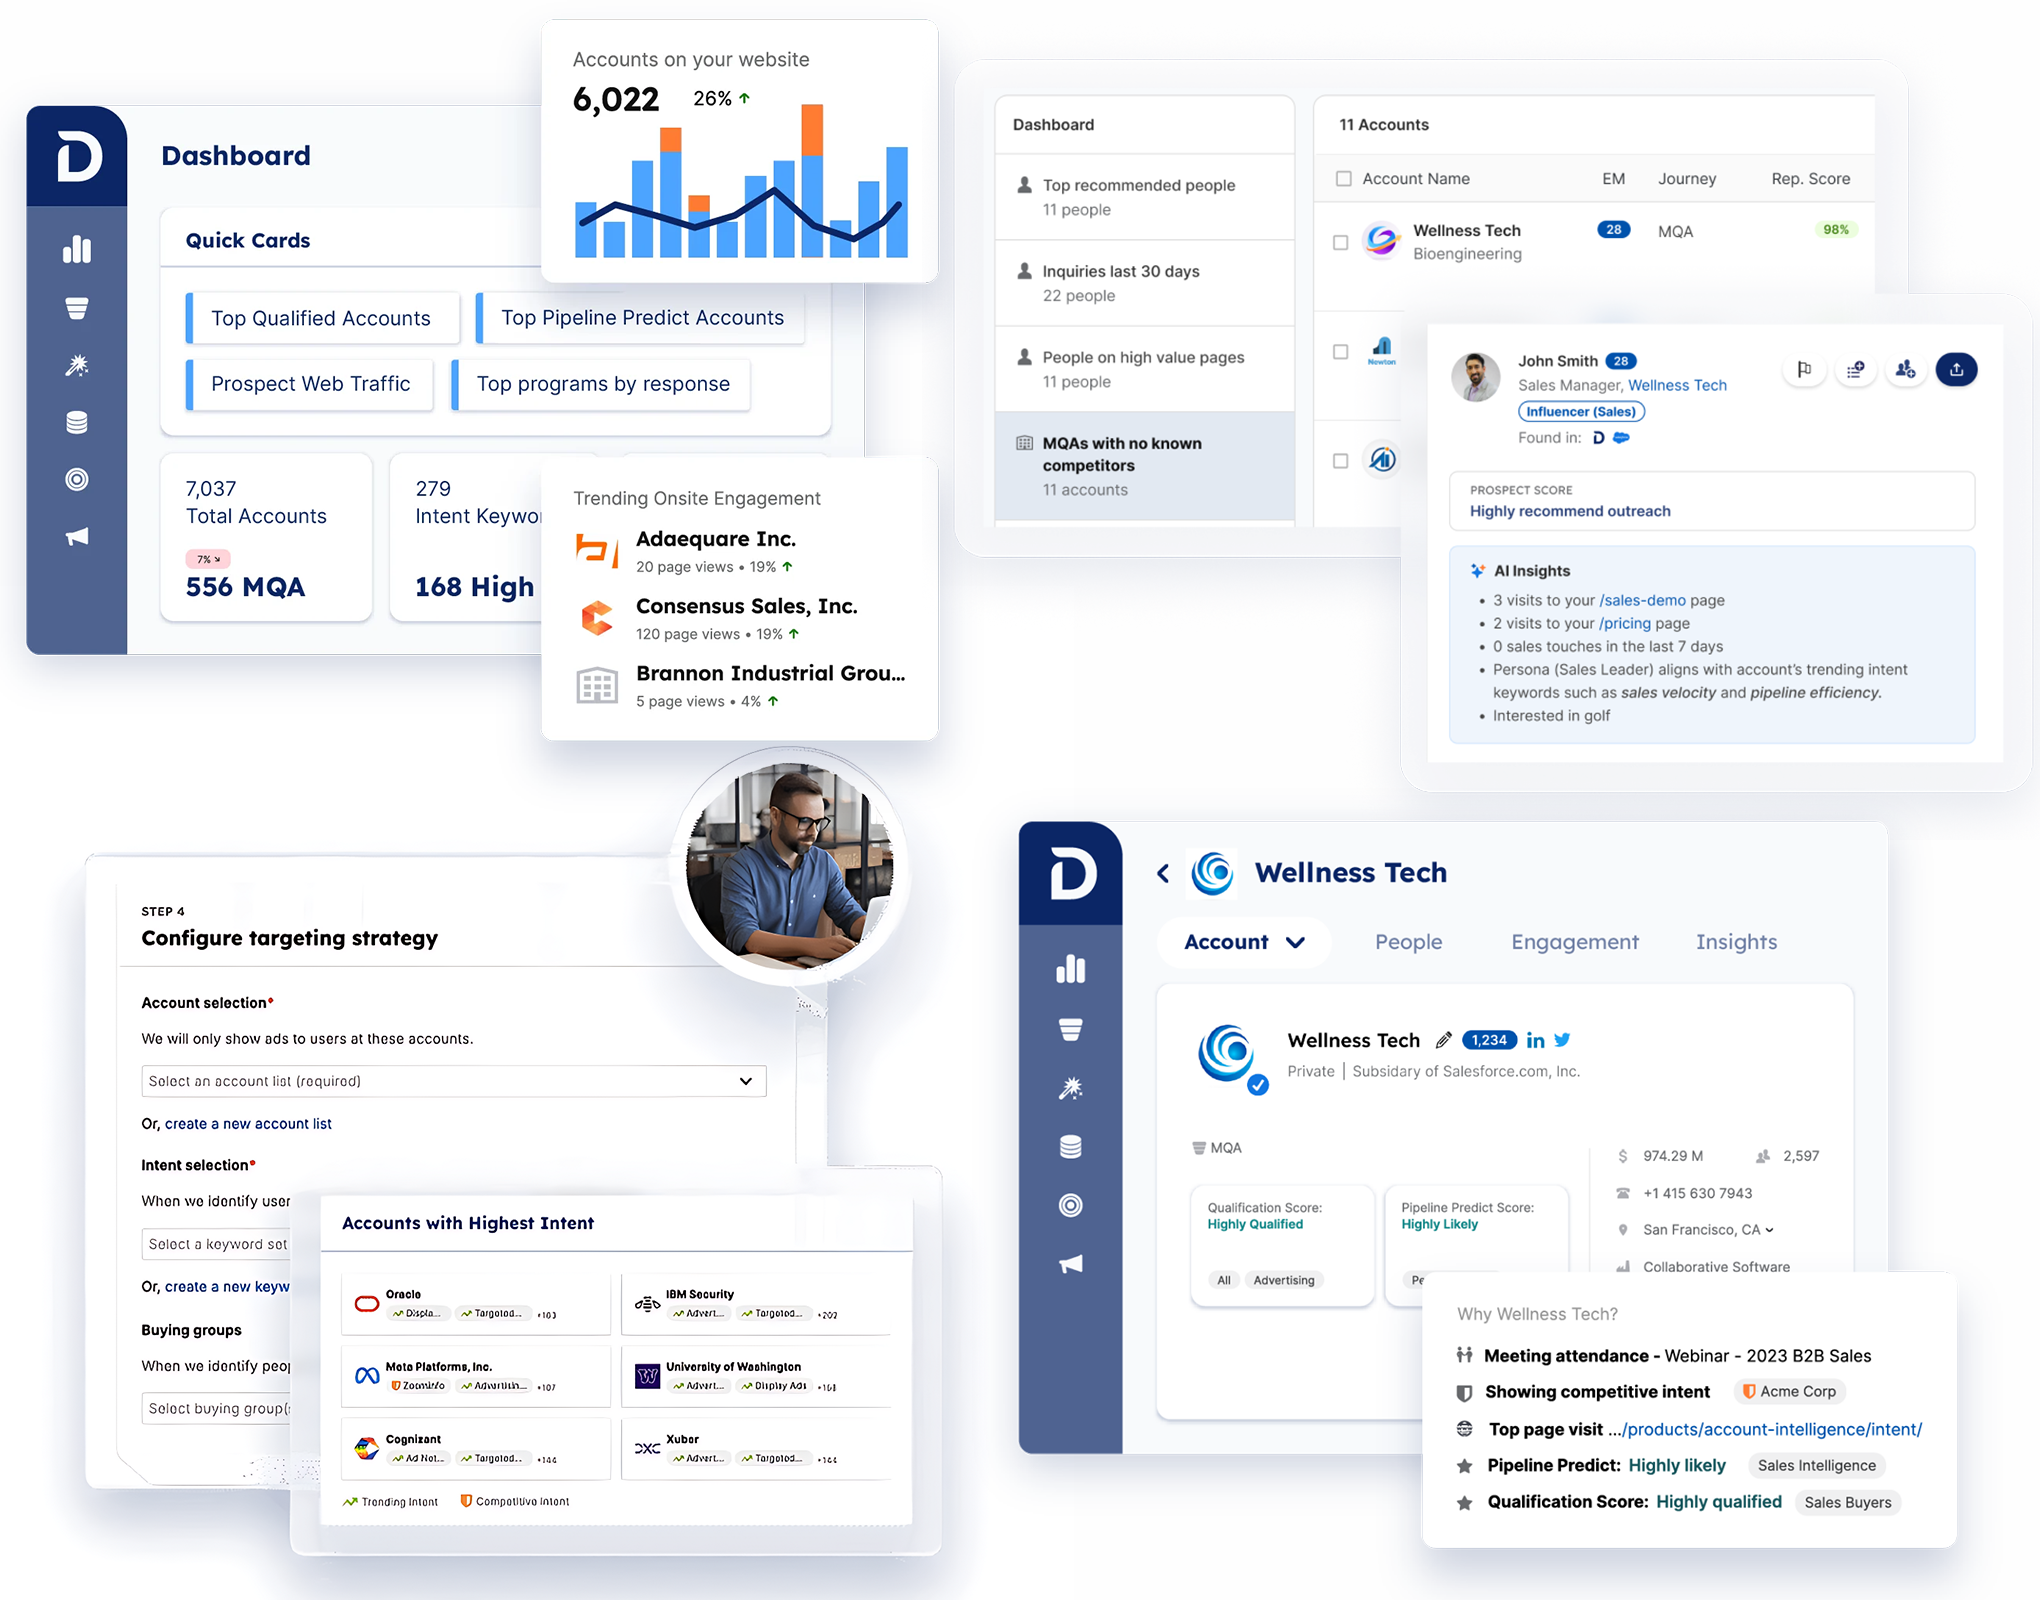Click create a new account list link
The width and height of the screenshot is (2040, 1600).
point(248,1124)
